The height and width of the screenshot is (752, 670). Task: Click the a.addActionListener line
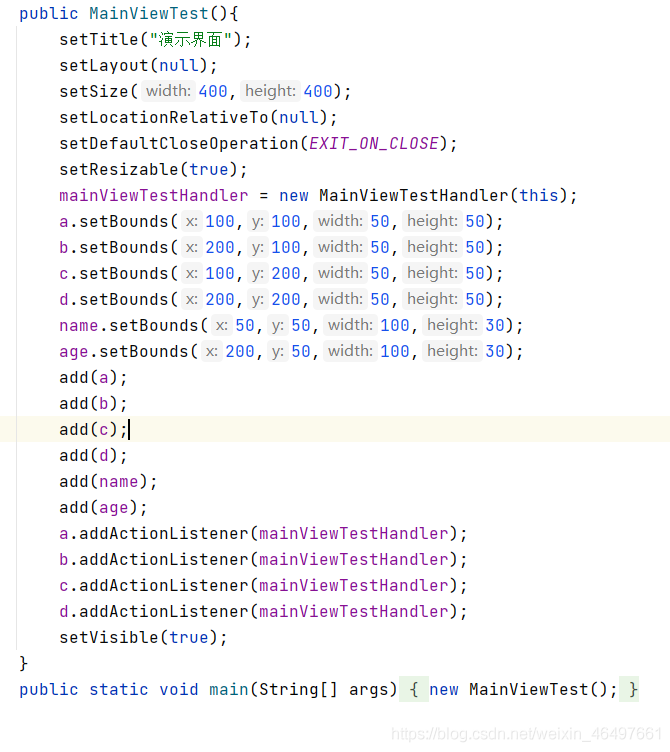click(x=263, y=533)
